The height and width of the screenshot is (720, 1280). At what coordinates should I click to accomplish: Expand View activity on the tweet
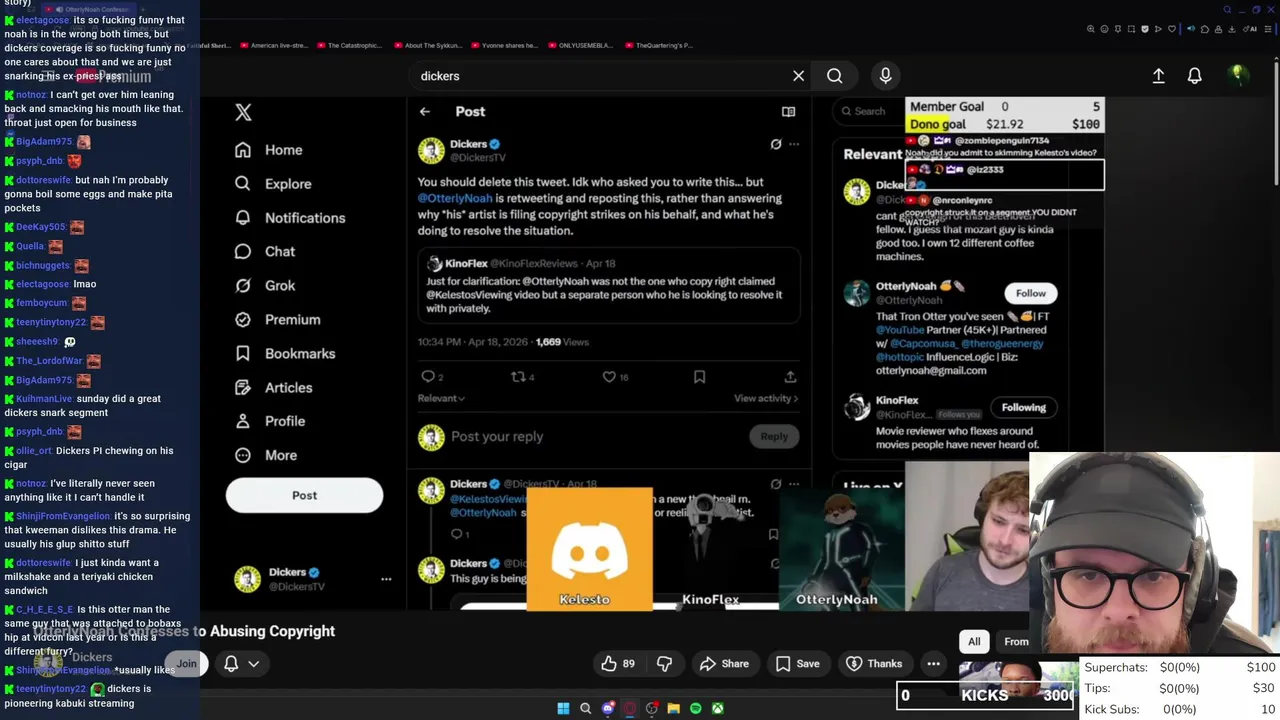point(766,398)
